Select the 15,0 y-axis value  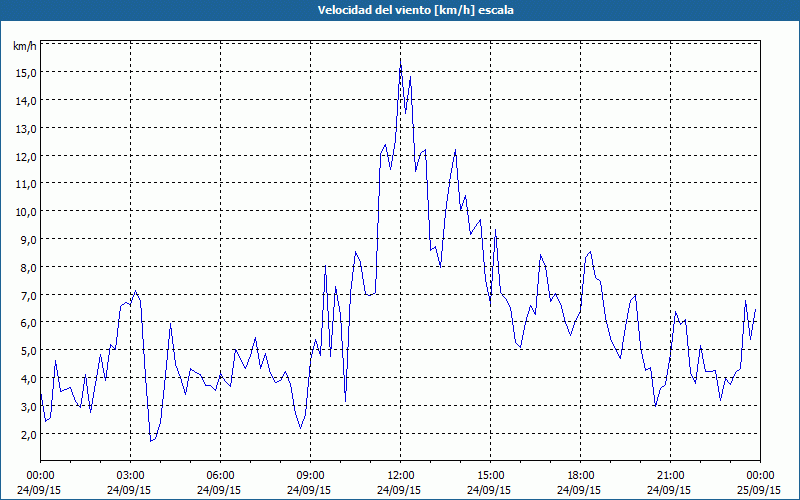point(26,73)
